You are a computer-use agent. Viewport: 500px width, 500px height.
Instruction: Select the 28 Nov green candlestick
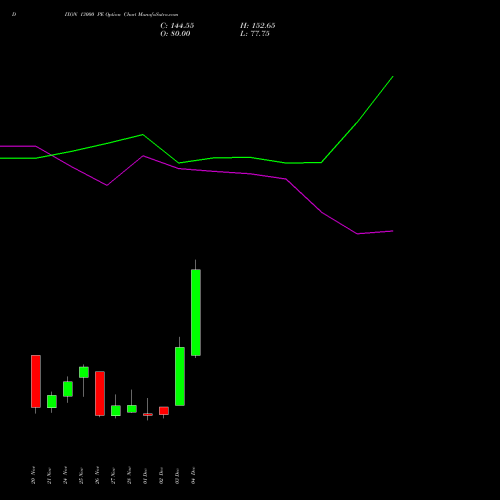click(x=132, y=409)
